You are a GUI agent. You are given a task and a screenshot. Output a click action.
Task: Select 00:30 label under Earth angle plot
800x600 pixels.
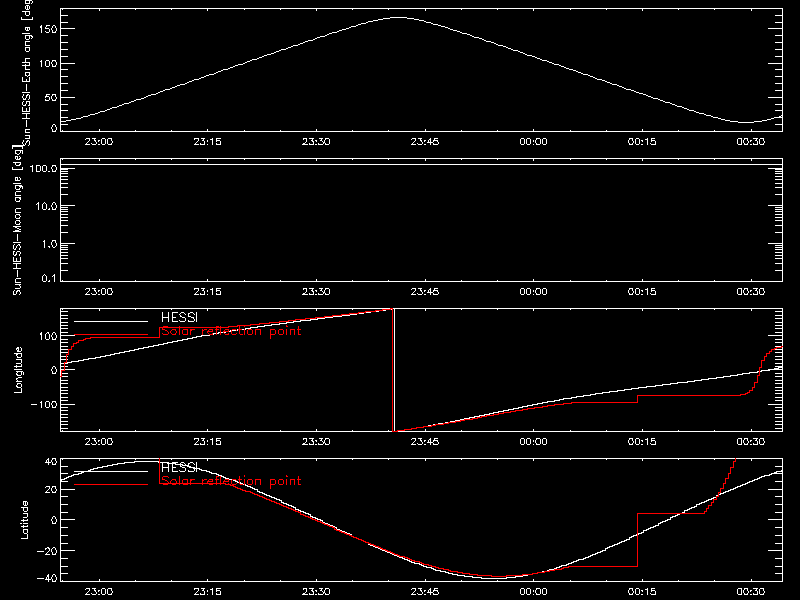tap(751, 142)
